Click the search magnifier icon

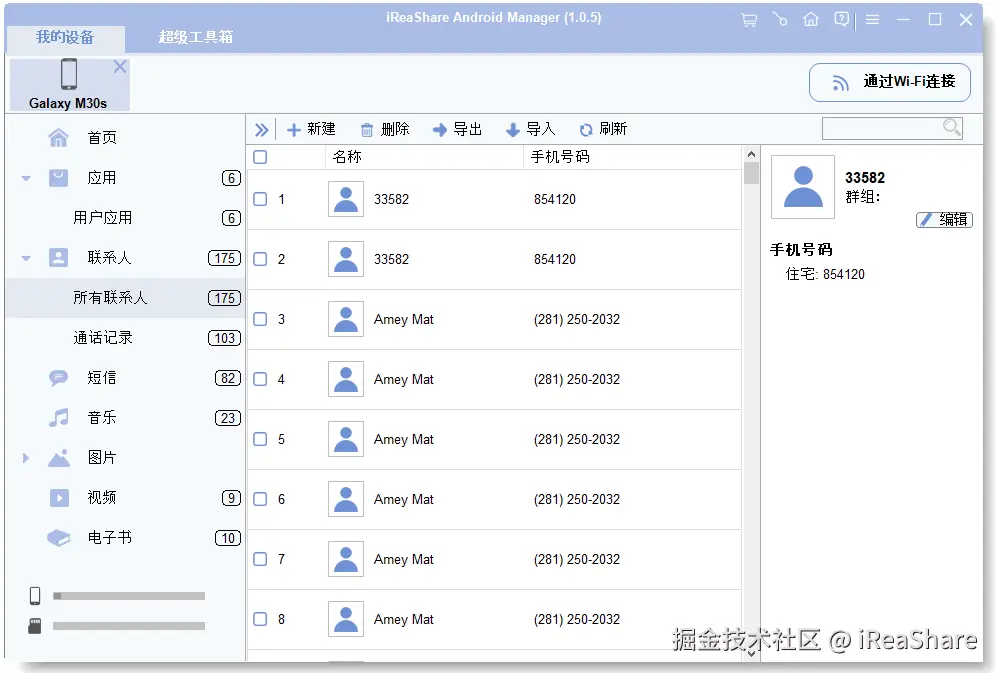click(x=951, y=127)
